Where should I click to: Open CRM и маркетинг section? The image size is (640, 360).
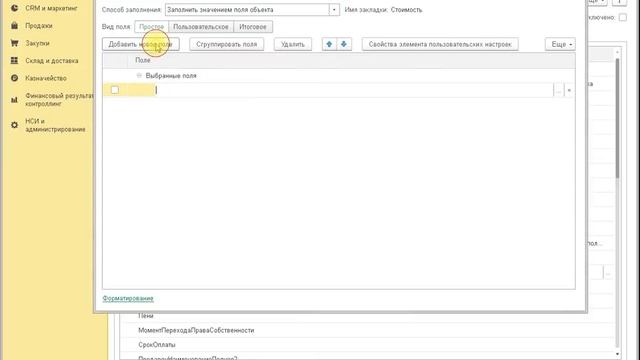pyautogui.click(x=51, y=8)
